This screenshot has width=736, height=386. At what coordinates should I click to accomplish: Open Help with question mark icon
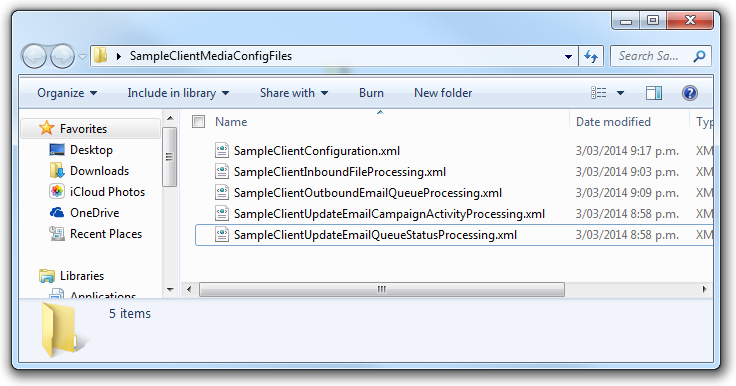point(690,93)
